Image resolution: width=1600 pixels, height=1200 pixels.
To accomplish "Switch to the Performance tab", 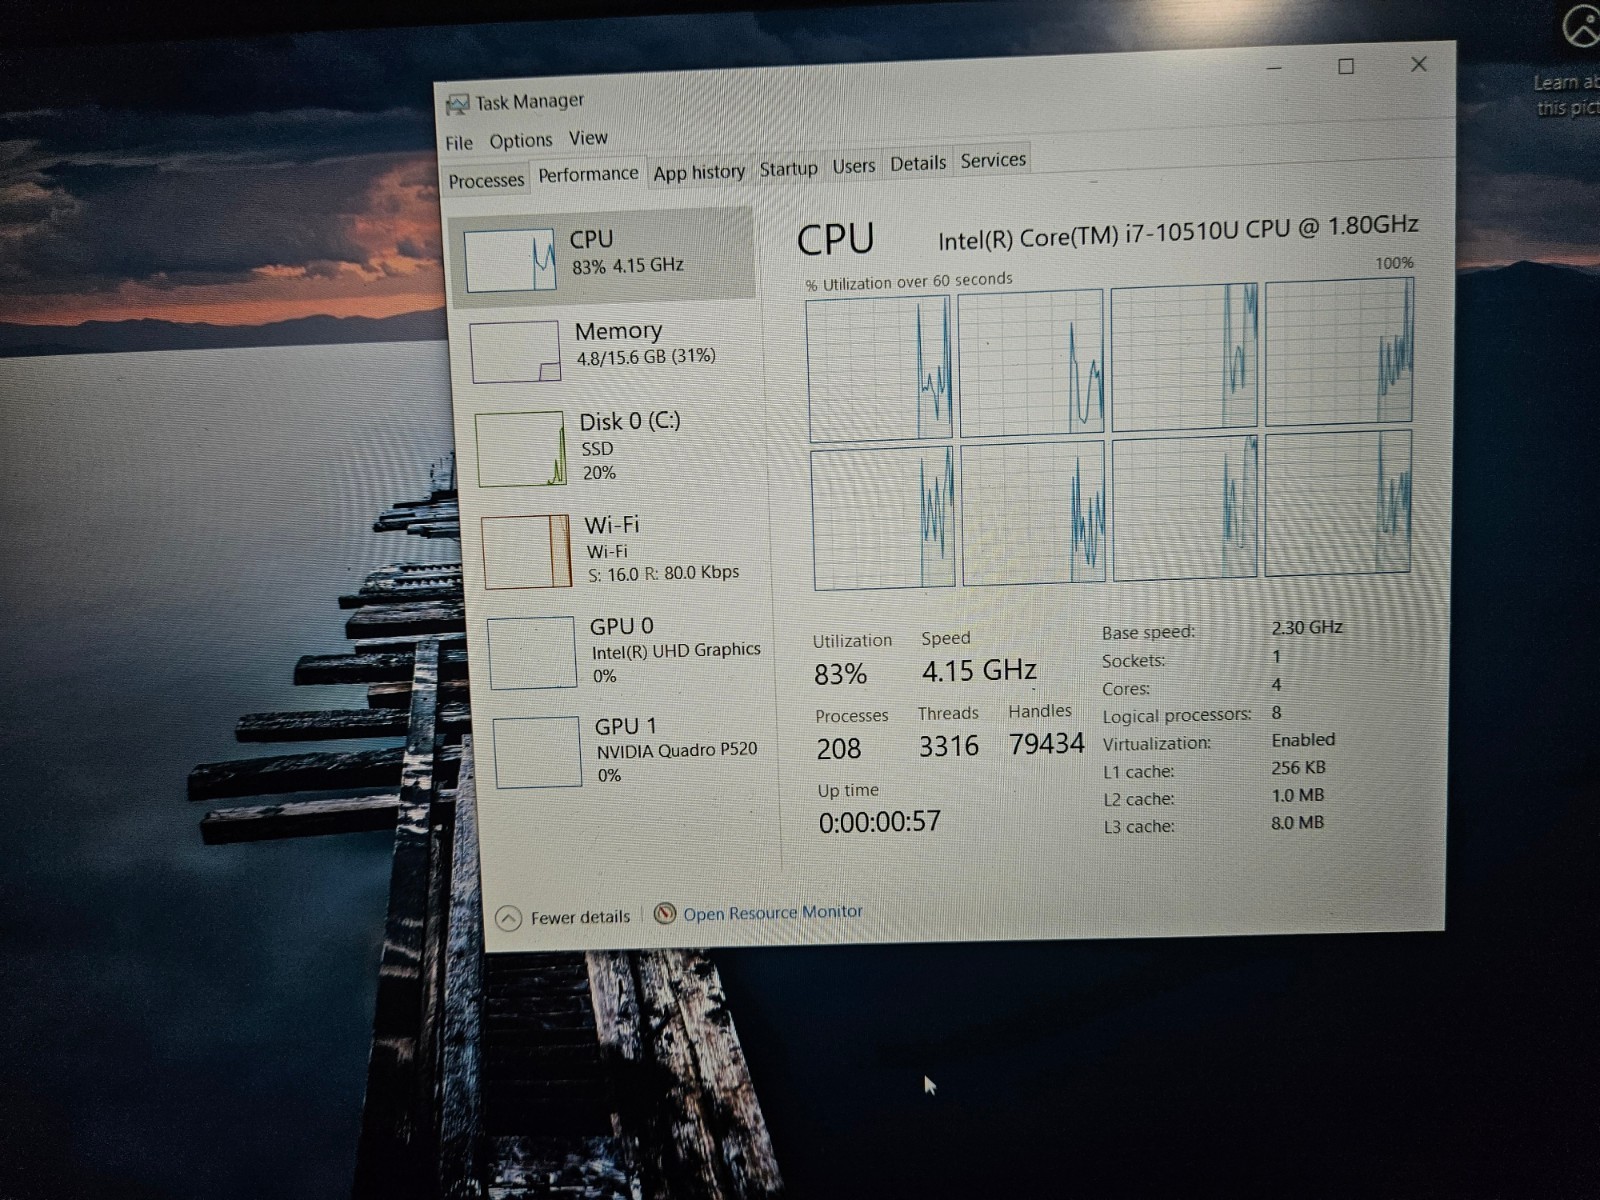I will pyautogui.click(x=588, y=174).
